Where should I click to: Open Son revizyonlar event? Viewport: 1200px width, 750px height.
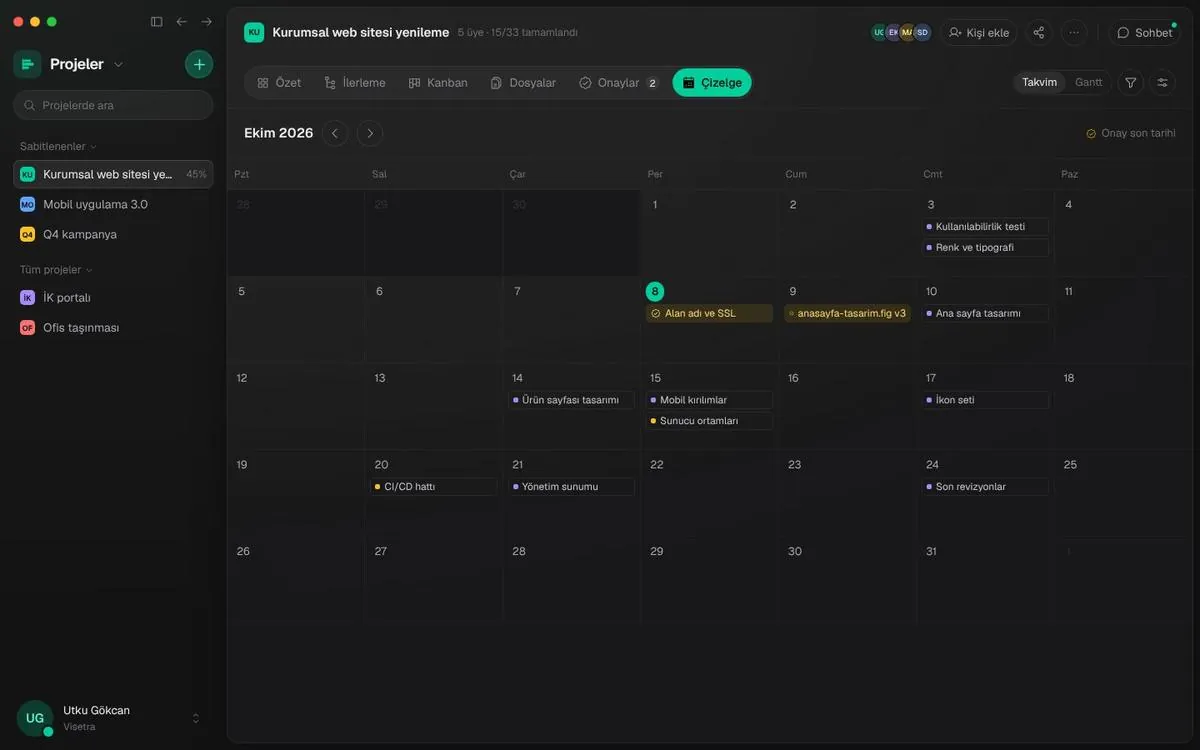click(x=985, y=487)
